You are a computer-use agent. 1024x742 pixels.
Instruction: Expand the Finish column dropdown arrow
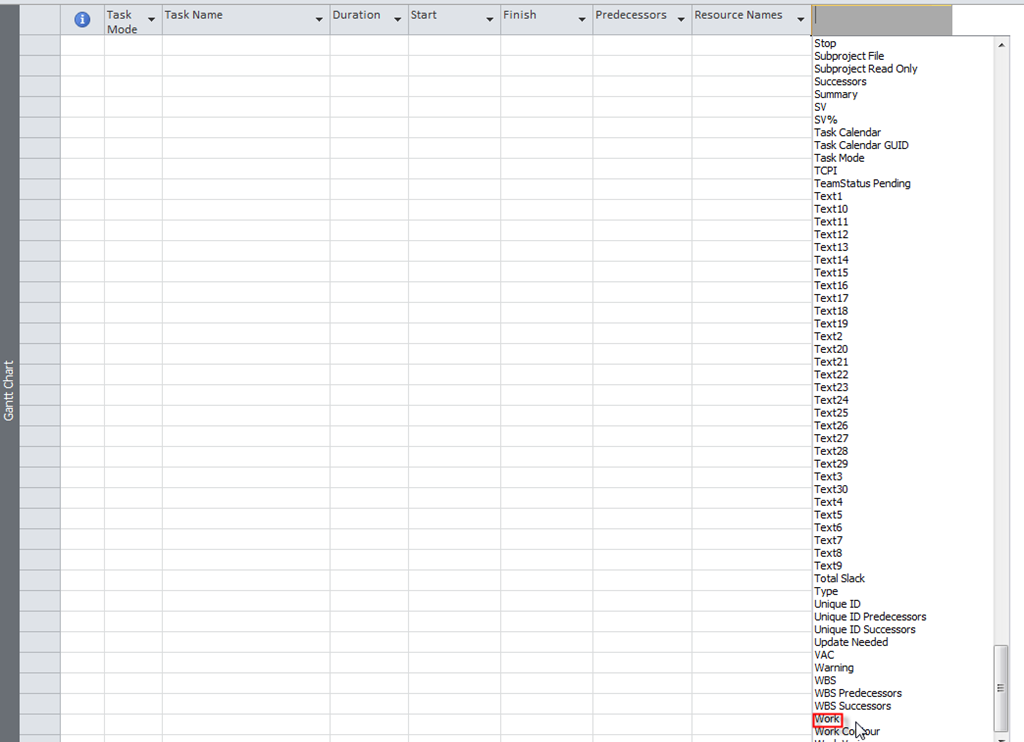pos(581,19)
